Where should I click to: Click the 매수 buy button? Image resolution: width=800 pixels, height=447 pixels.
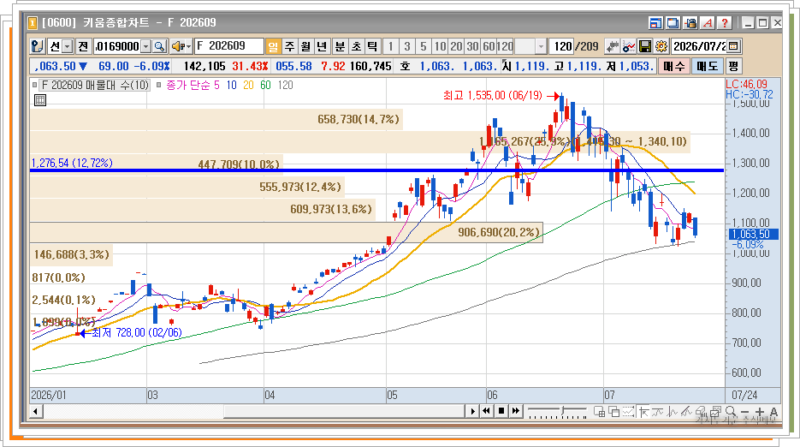pyautogui.click(x=674, y=66)
